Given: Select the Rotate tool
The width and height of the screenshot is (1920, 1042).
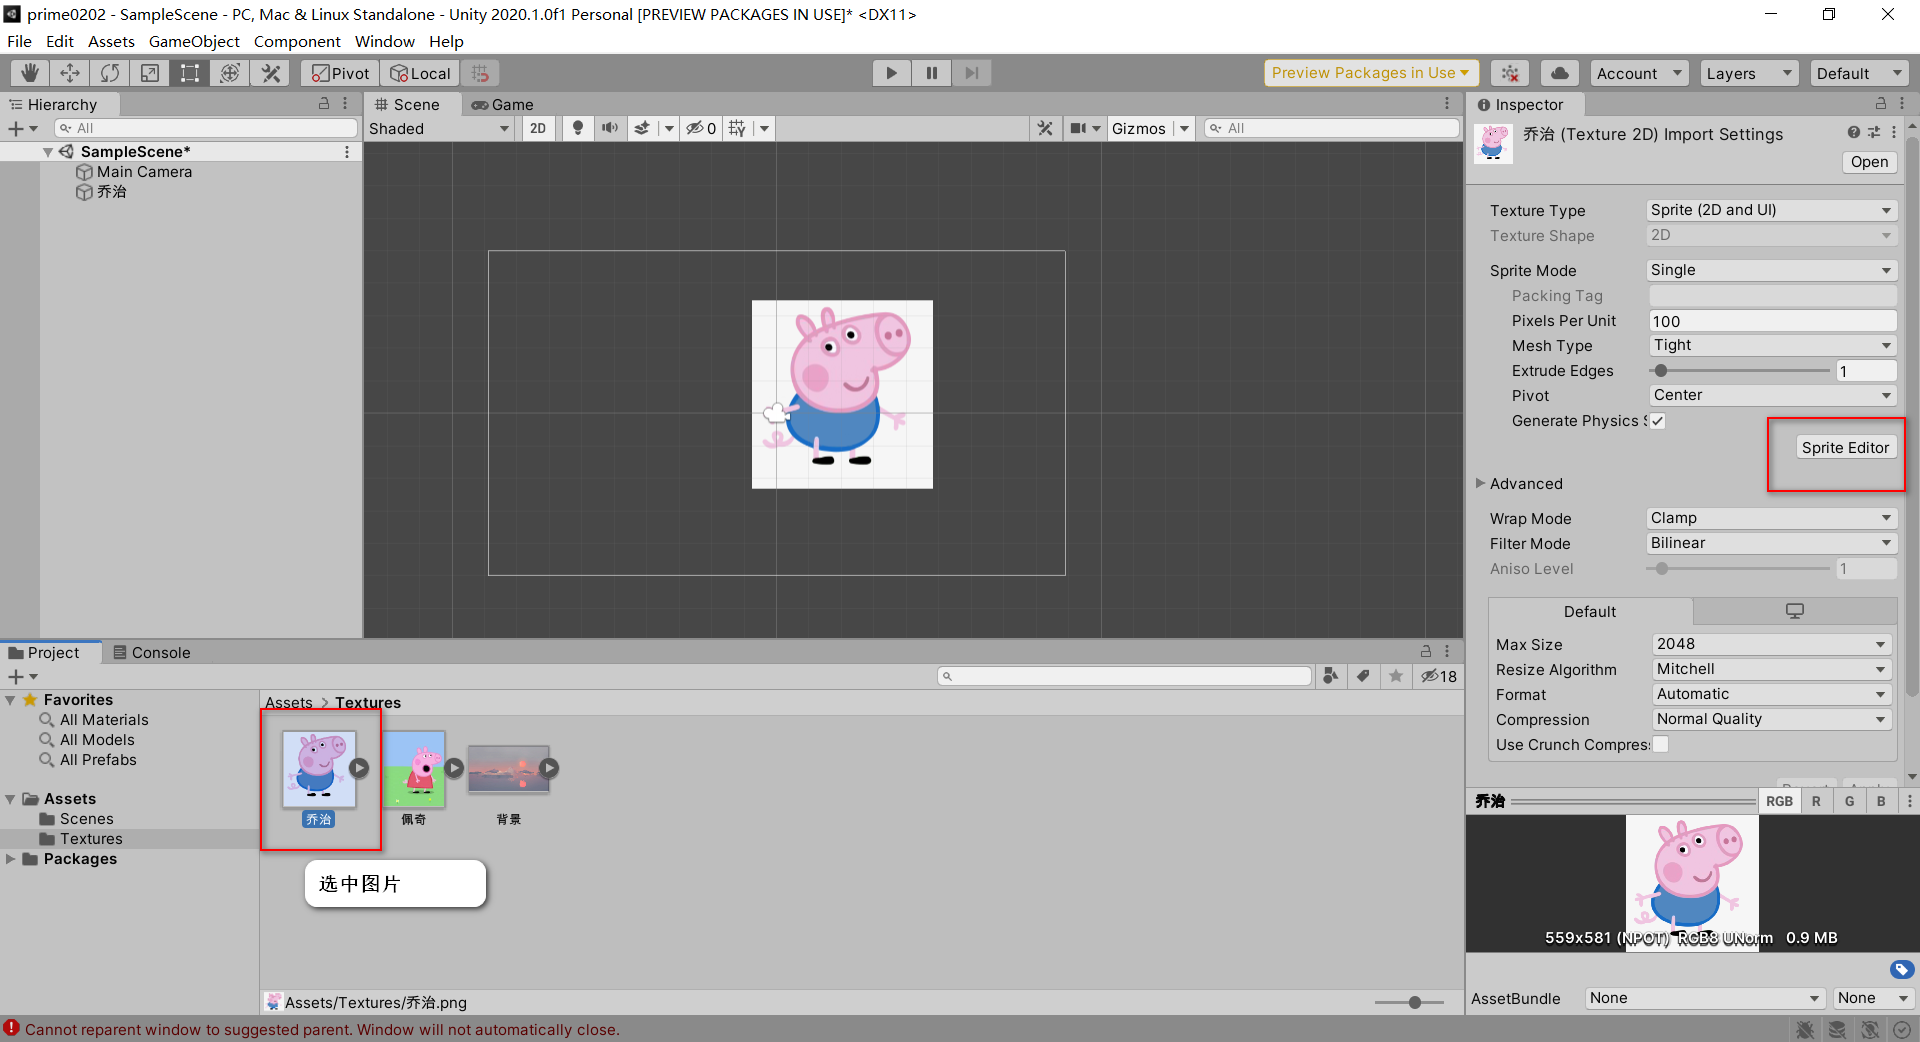Looking at the screenshot, I should pyautogui.click(x=110, y=73).
